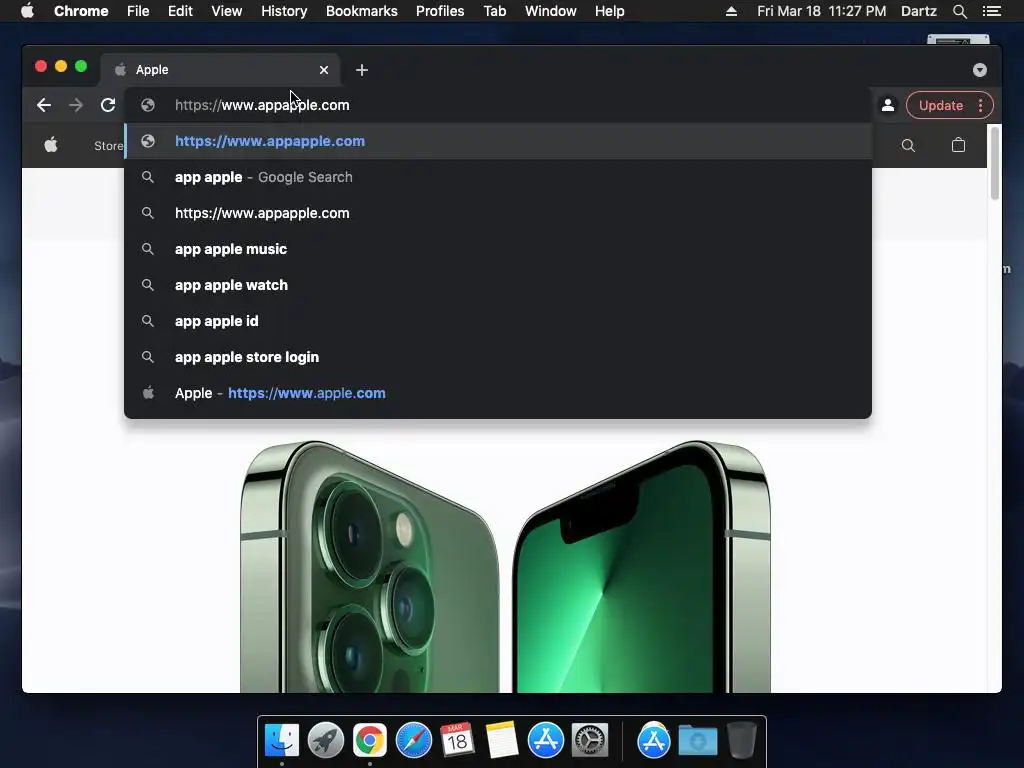Click the menu bar date and time

[822, 11]
